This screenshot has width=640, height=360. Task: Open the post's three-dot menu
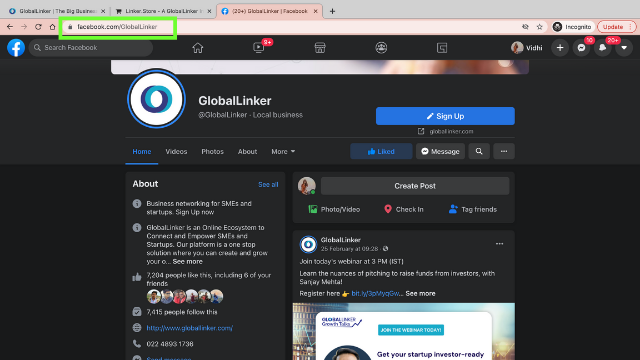pos(499,244)
